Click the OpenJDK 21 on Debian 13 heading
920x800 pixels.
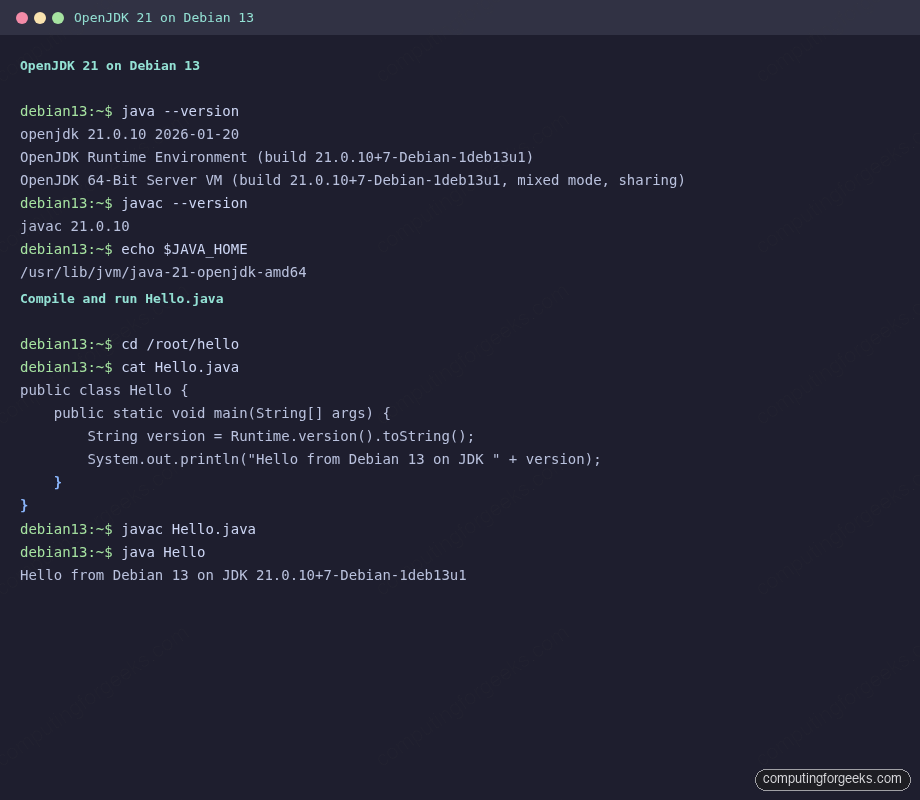point(110,65)
